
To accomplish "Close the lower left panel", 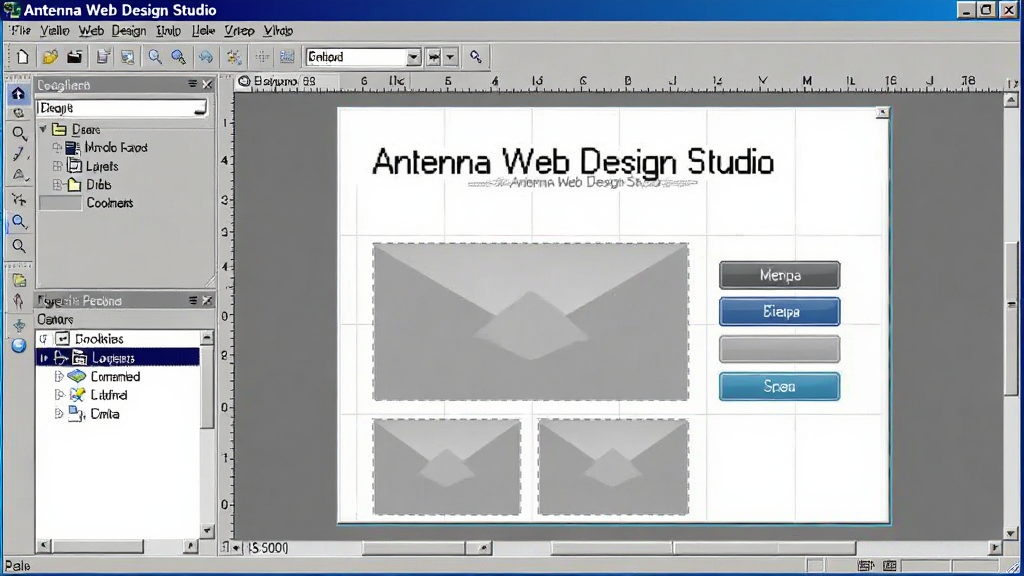I will [207, 300].
